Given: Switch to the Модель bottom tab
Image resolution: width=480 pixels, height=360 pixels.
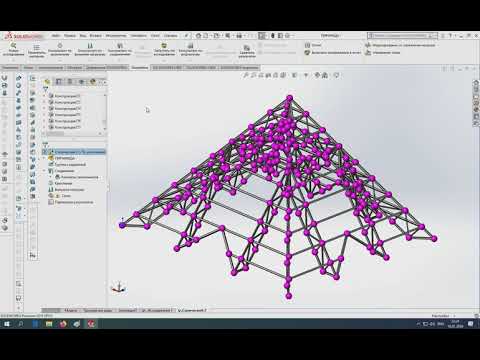Looking at the screenshot, I should click(70, 310).
